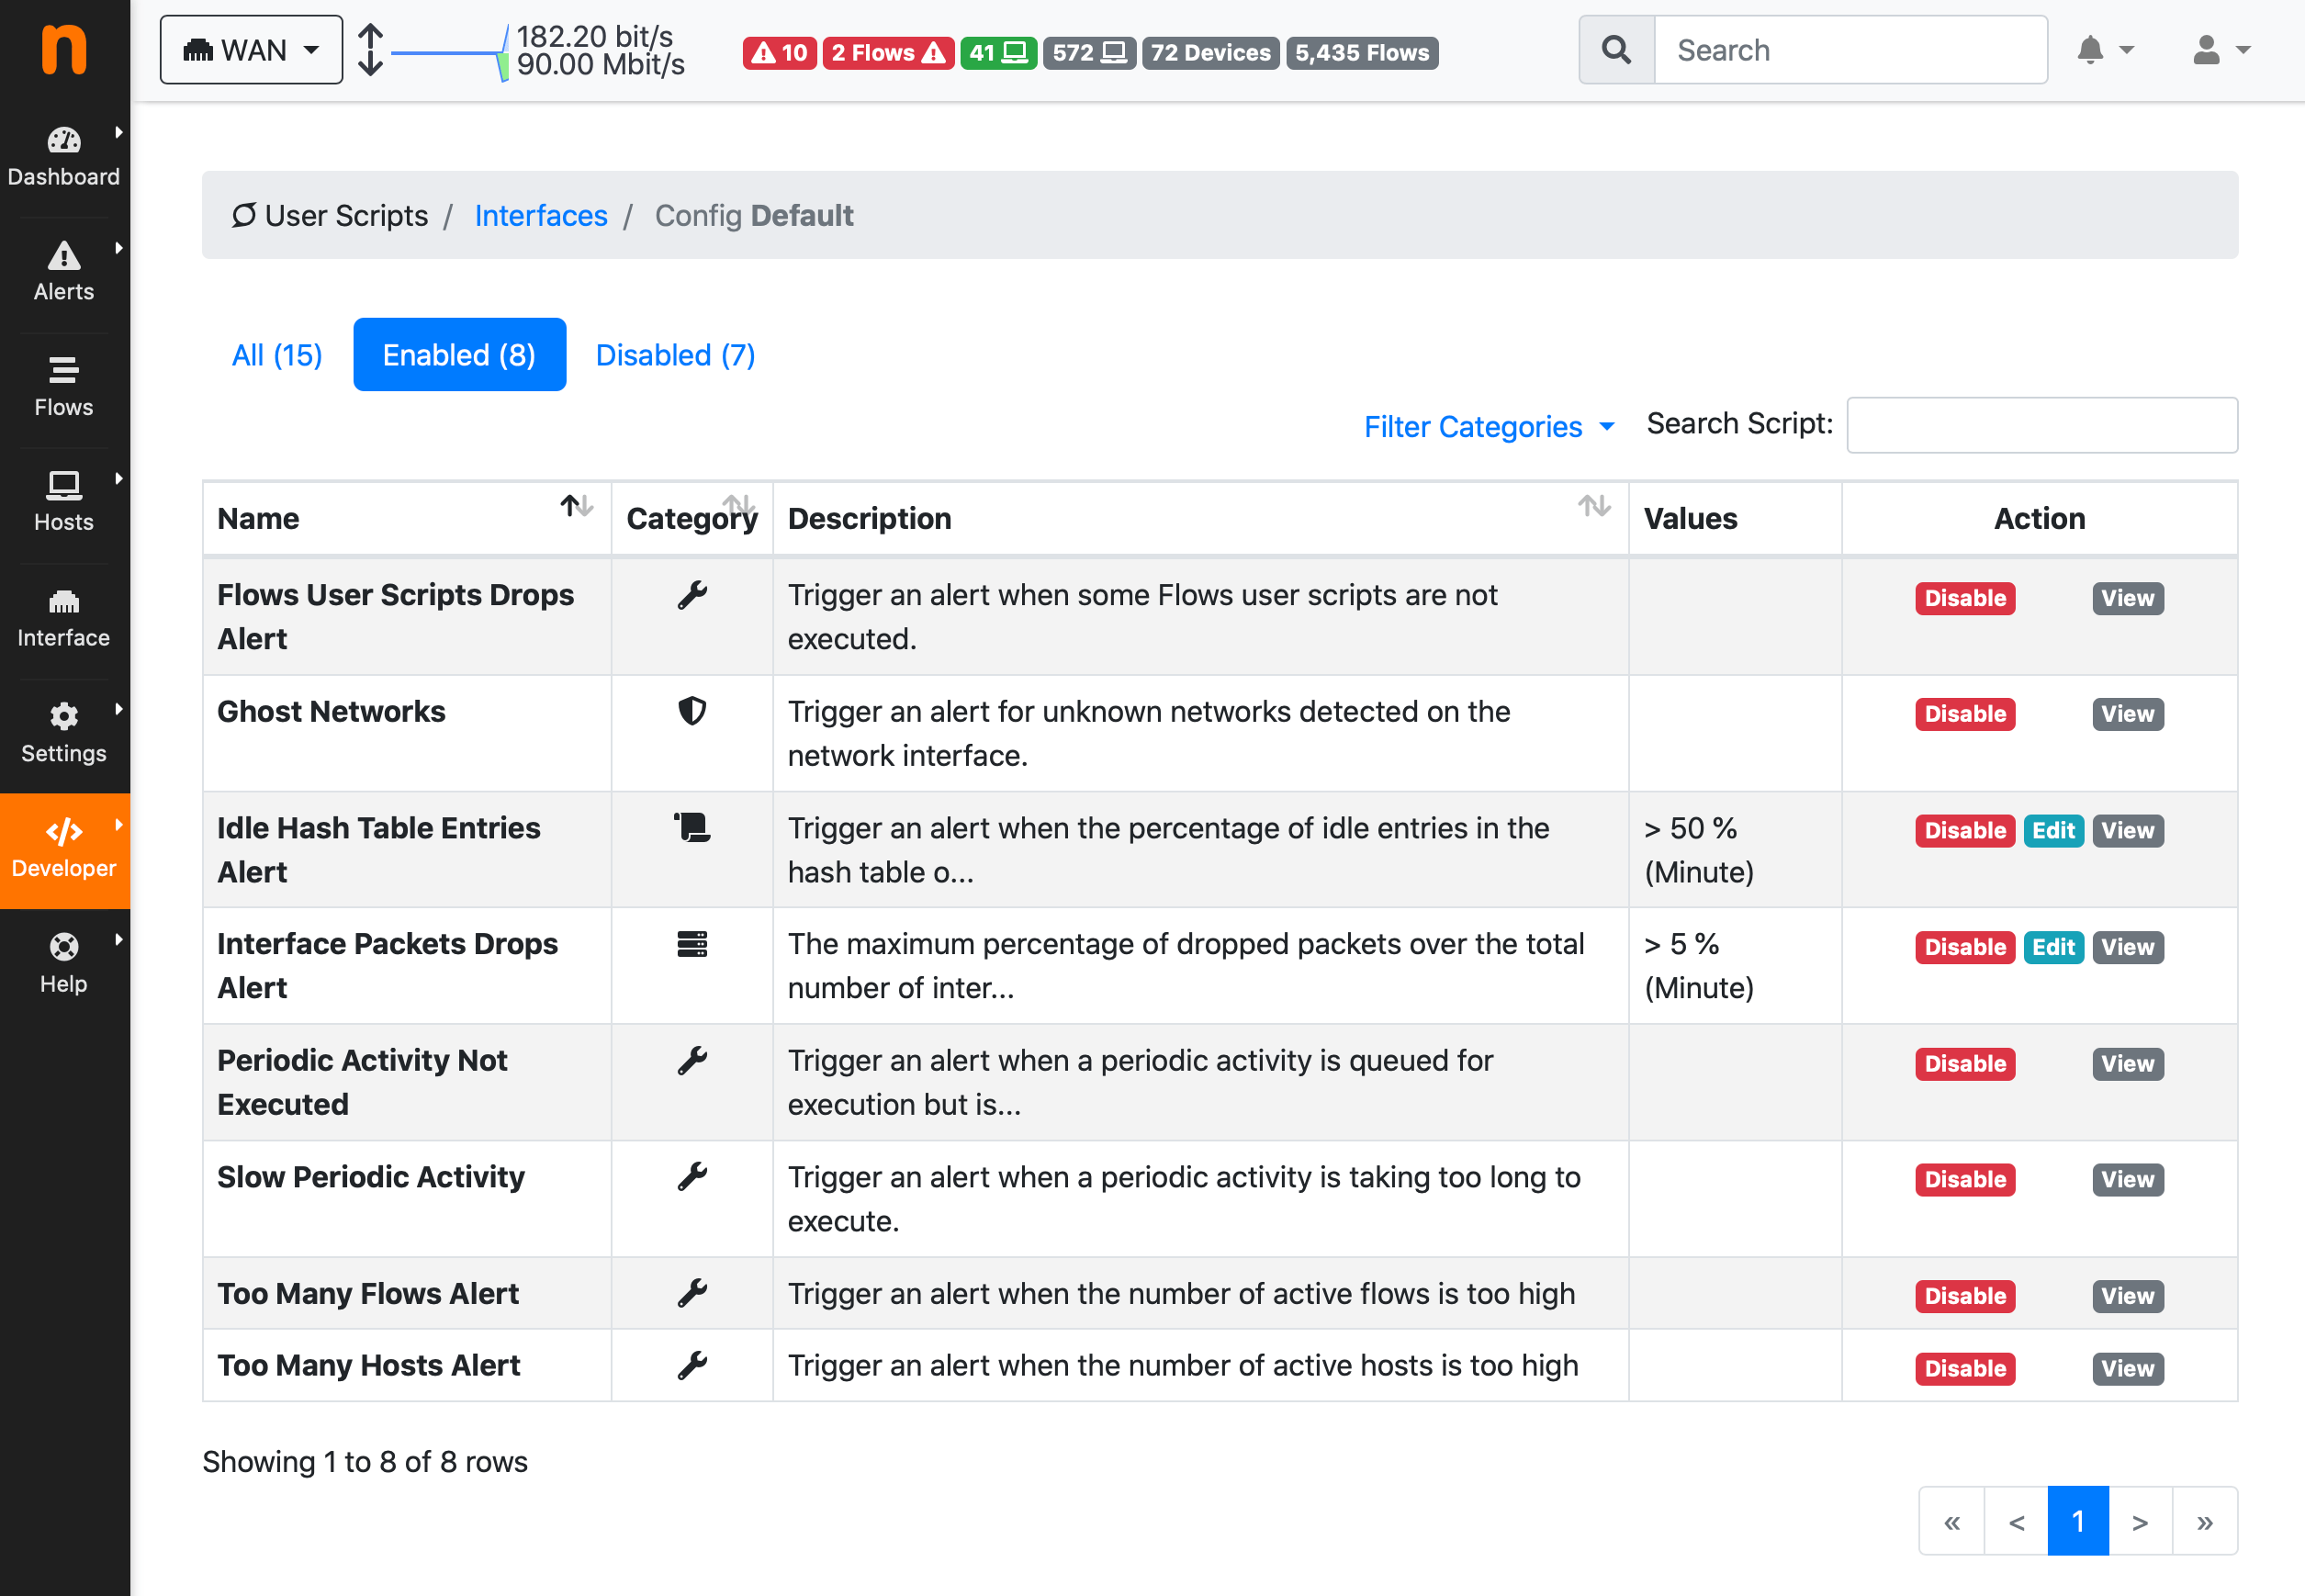Edit the Idle Hash Table Entries Alert
This screenshot has width=2305, height=1596.
2053,831
